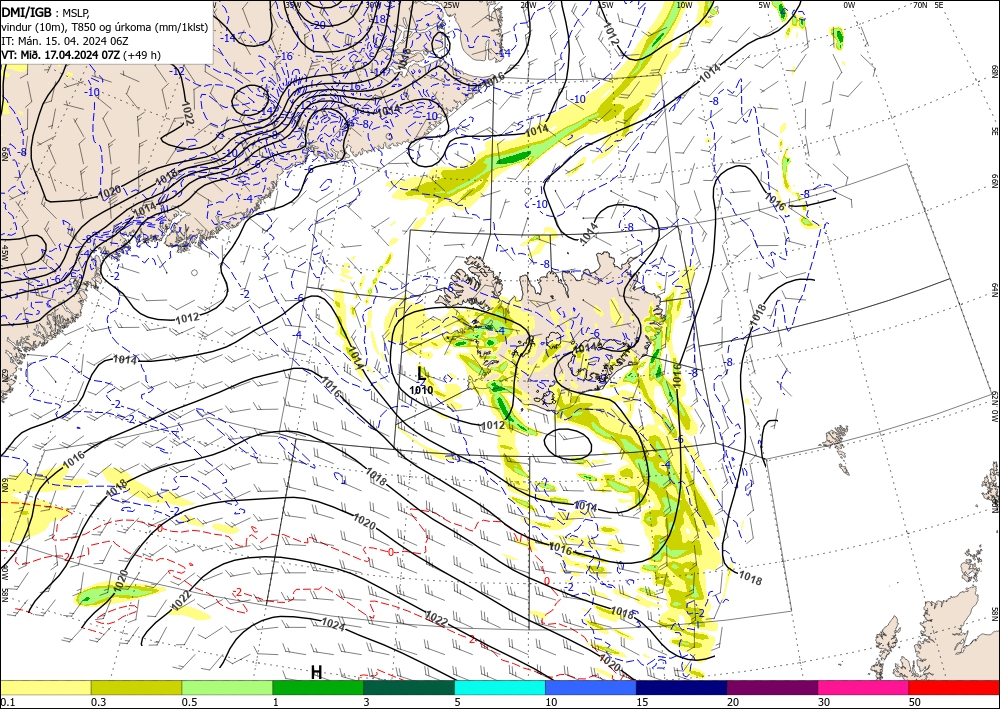Pick the blue 10–15 legend swatch
Viewport: 1000px width, 709px height.
[x=591, y=687]
